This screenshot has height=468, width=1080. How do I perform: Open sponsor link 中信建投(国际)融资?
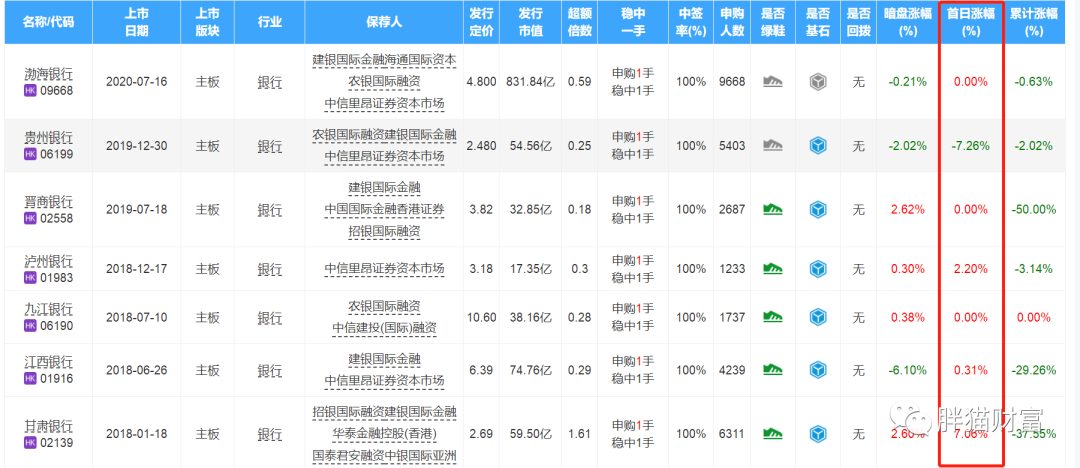pyautogui.click(x=384, y=327)
